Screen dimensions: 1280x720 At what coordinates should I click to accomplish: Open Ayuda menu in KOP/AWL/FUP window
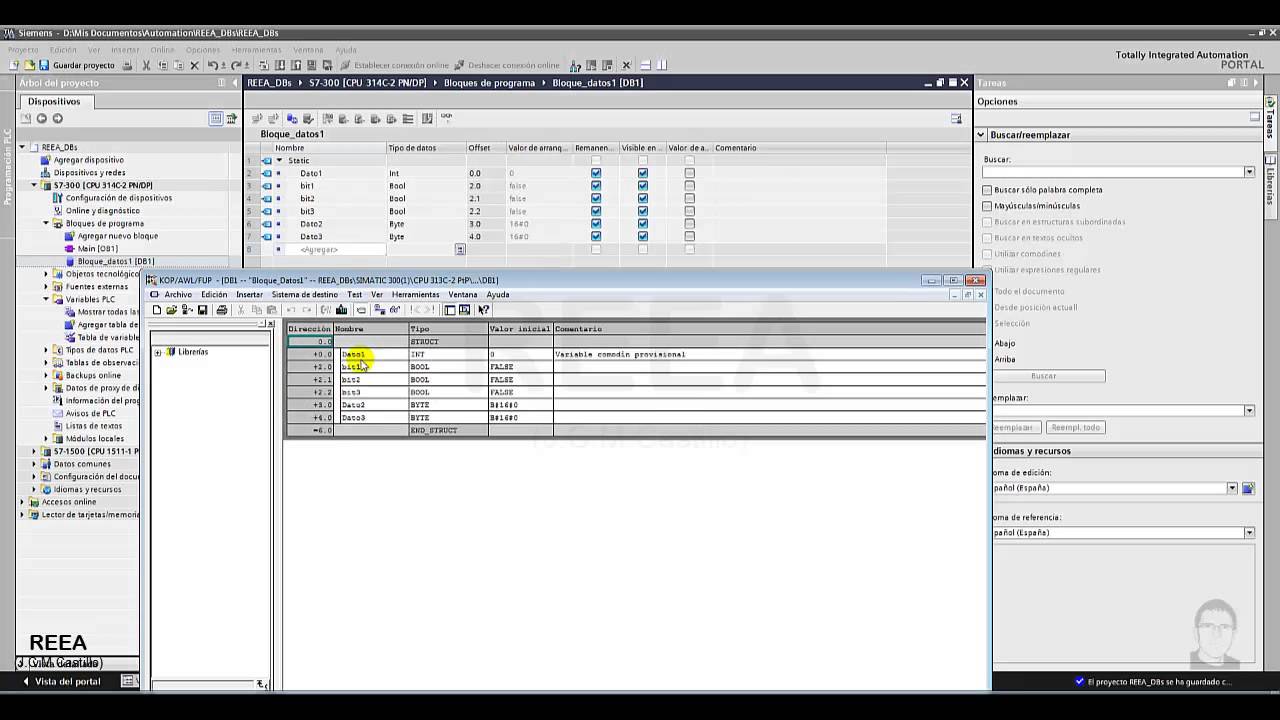(497, 295)
